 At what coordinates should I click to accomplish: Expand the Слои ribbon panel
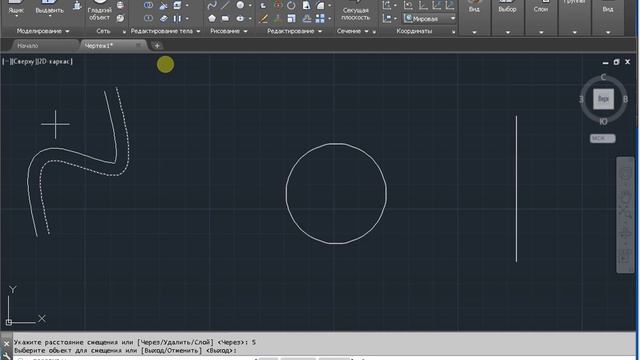click(541, 32)
